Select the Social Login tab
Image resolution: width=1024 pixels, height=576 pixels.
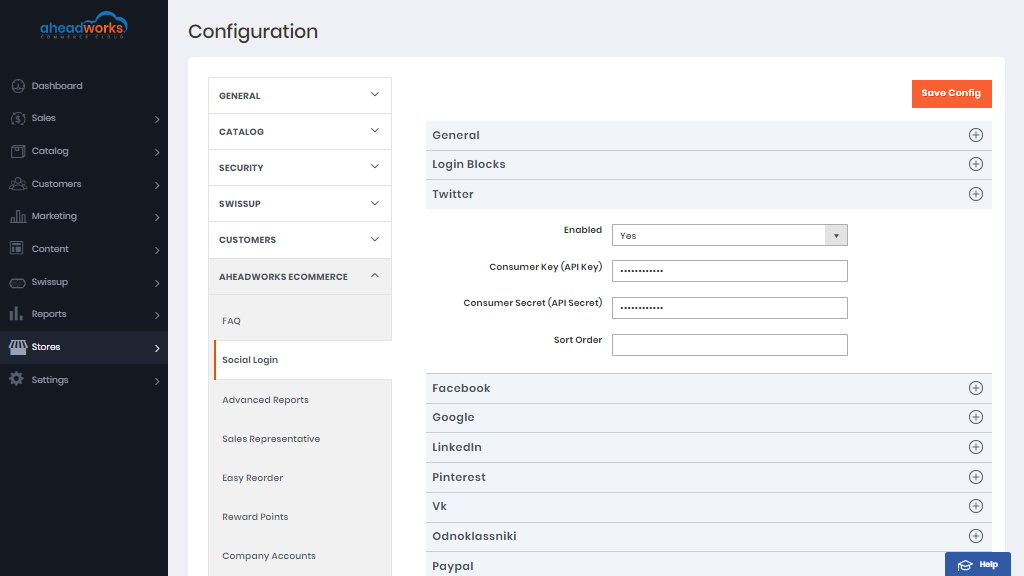(302, 360)
